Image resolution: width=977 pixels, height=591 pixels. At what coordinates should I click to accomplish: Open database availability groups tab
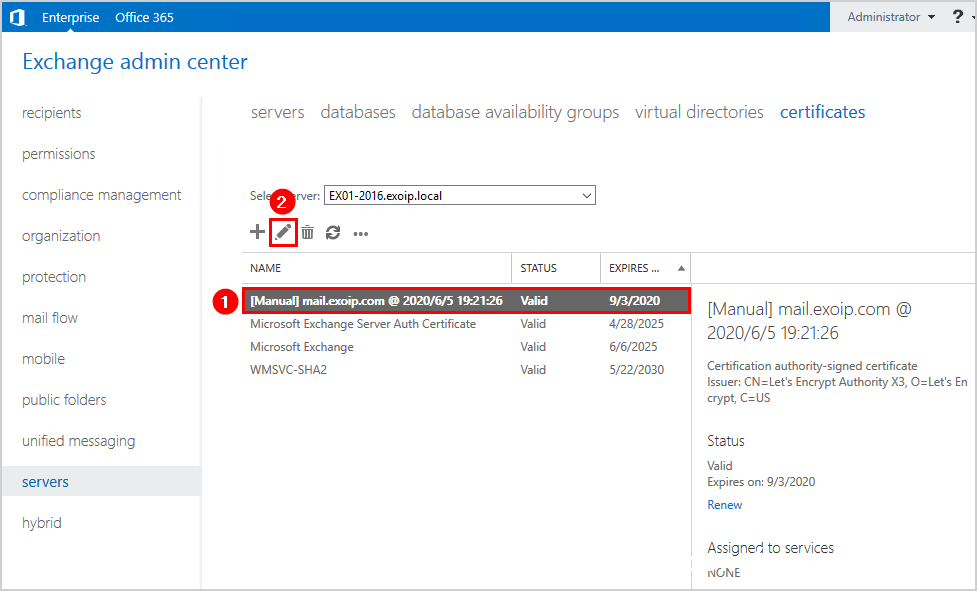point(515,112)
